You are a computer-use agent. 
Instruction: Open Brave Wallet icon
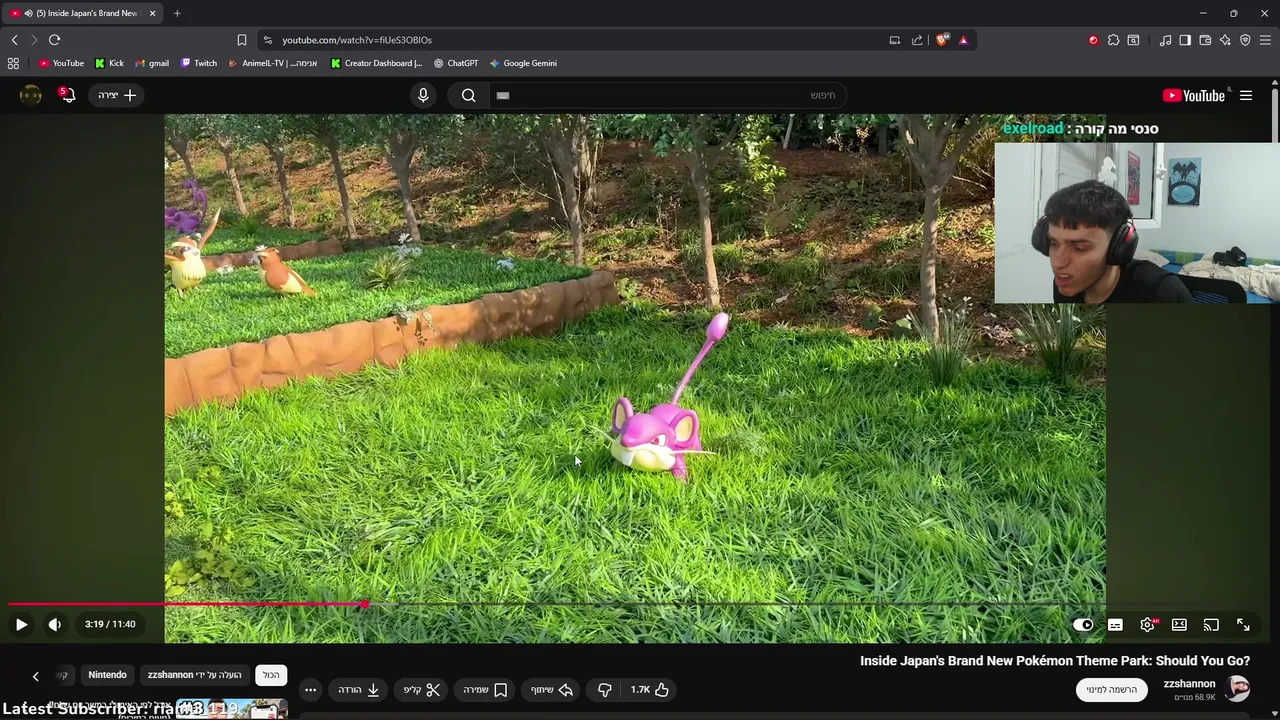[1205, 40]
